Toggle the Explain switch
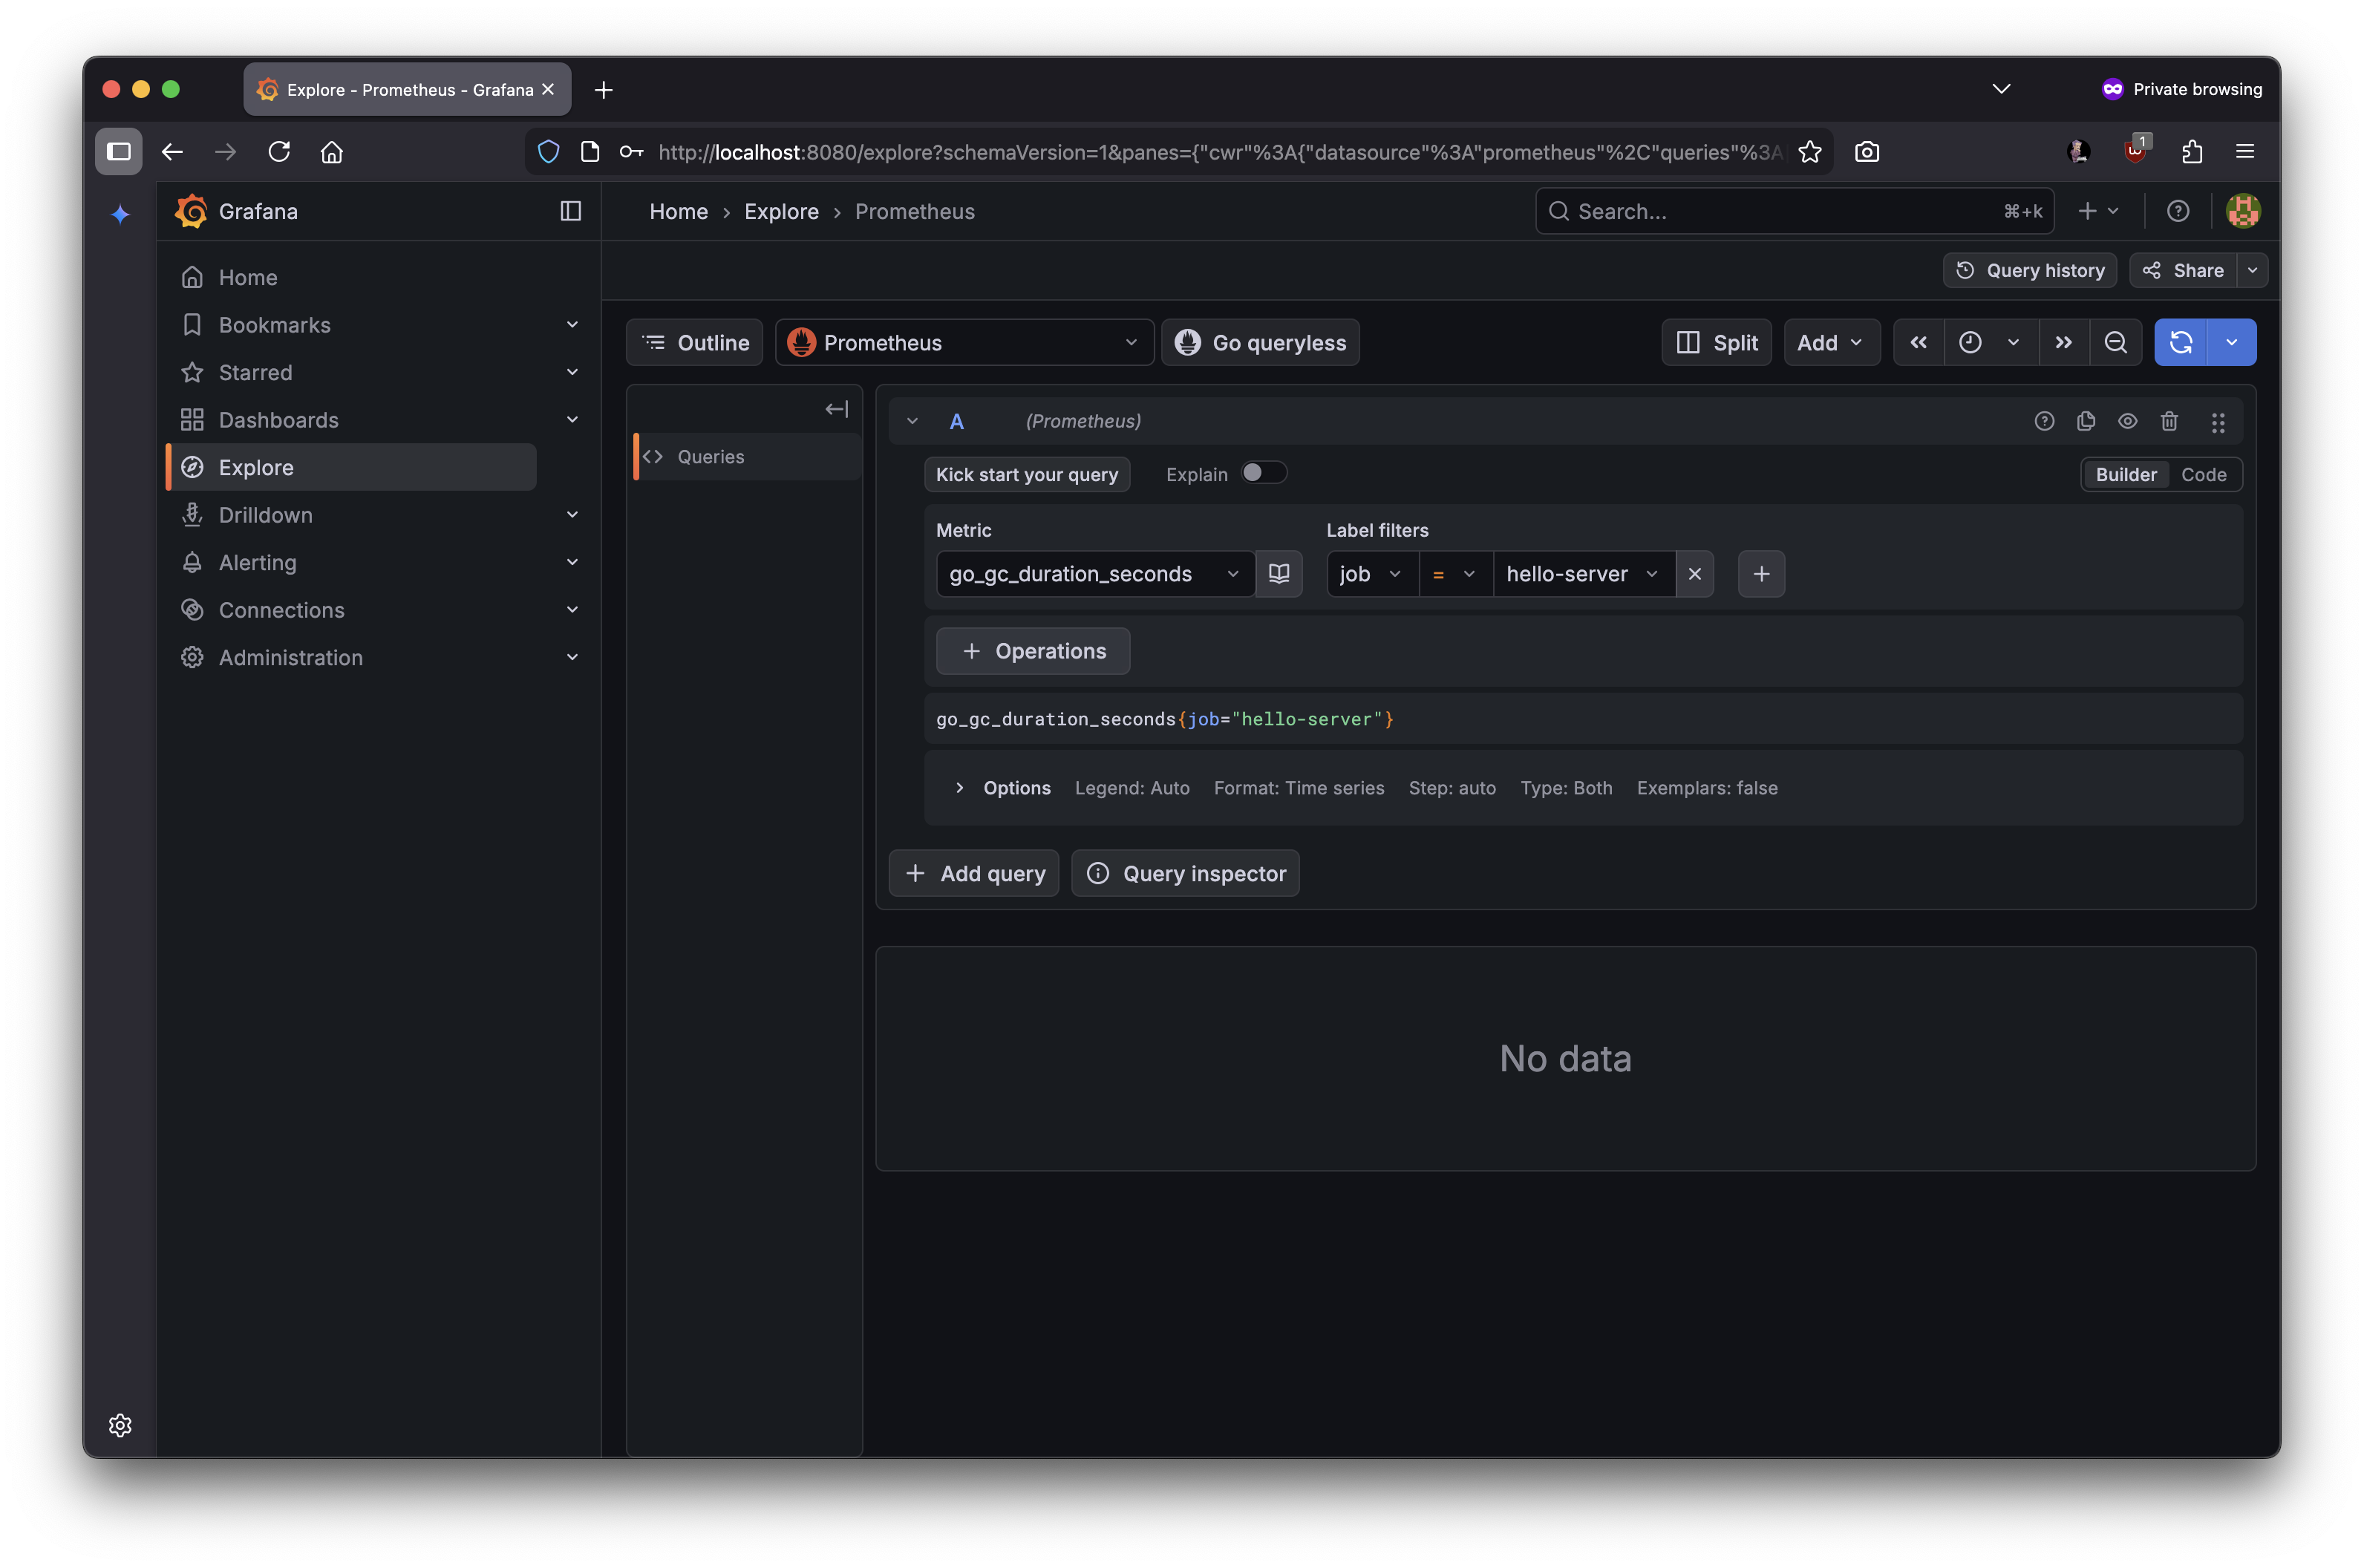The height and width of the screenshot is (1568, 2364). [x=1263, y=473]
